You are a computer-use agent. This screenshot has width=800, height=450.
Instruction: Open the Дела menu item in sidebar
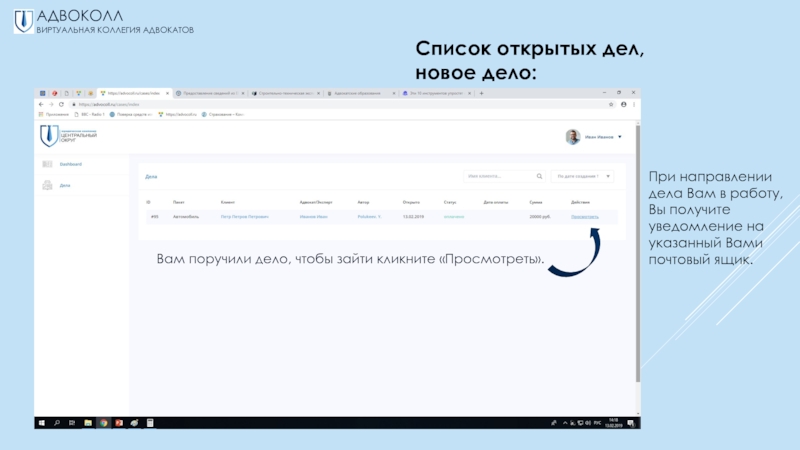(x=65, y=185)
